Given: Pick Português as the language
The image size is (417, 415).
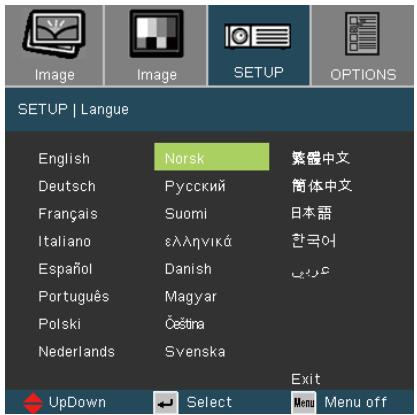Looking at the screenshot, I should click(x=74, y=297).
